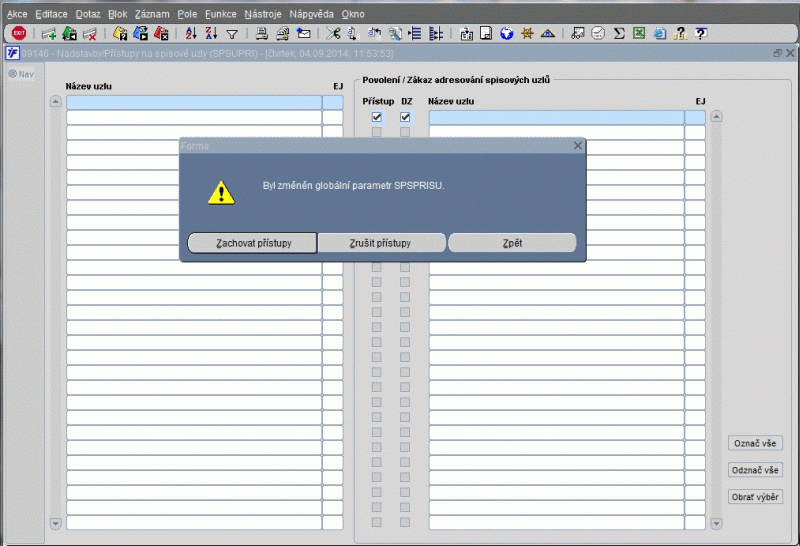Screen dimensions: 800x546
Task: Click the Odznač vše button
Action: point(755,470)
